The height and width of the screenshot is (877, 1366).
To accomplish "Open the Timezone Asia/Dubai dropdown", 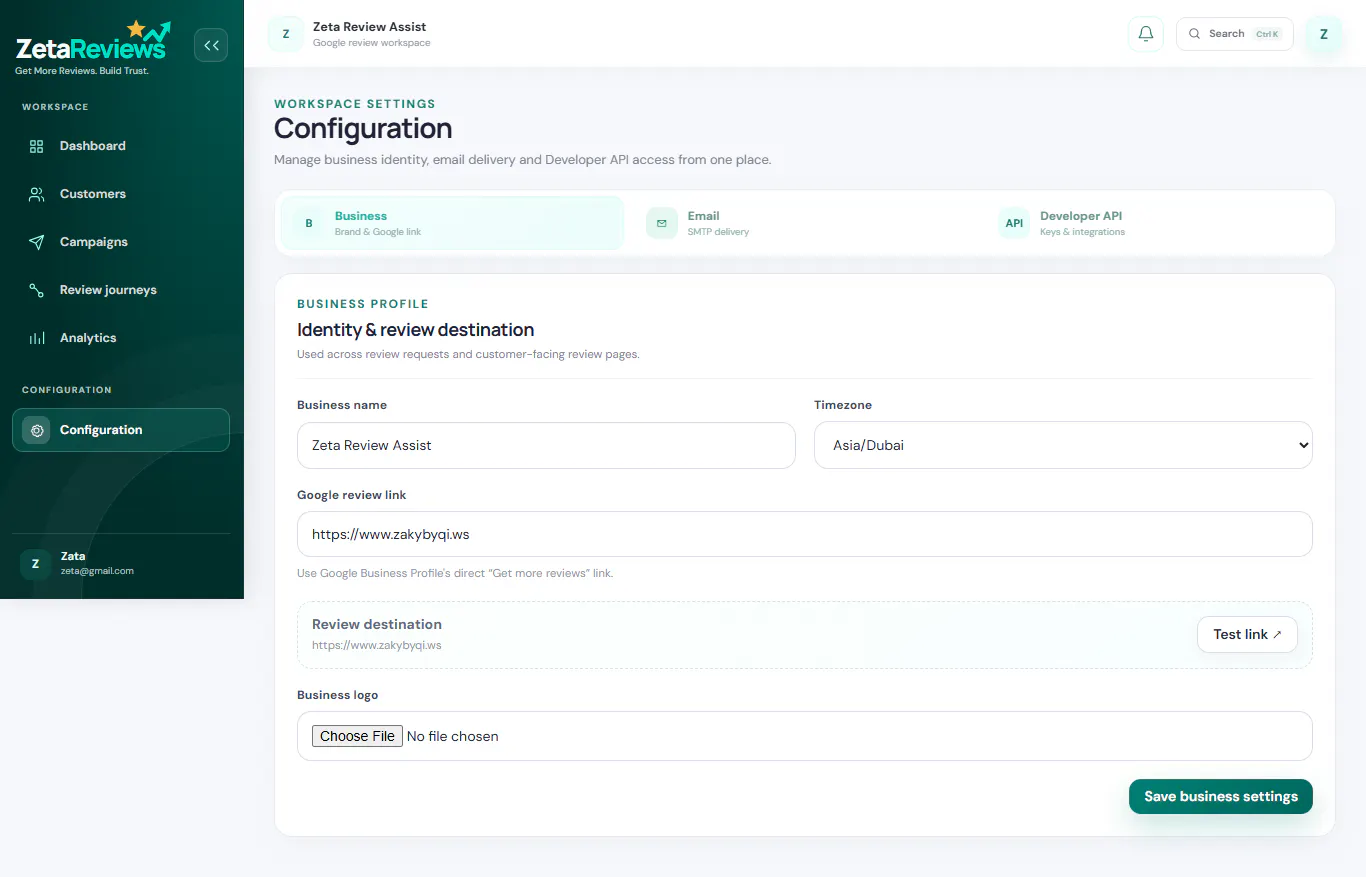I will (1063, 445).
